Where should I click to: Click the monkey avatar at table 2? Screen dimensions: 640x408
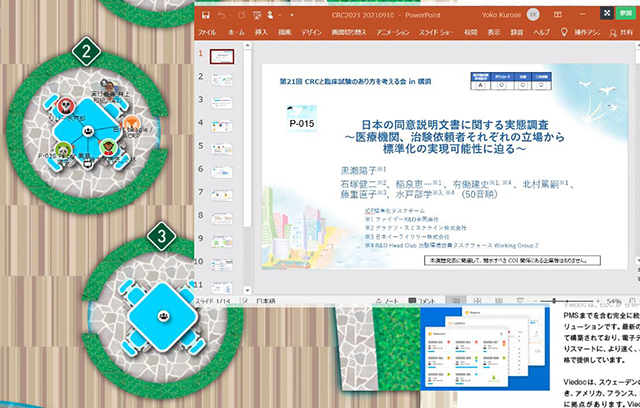pos(108,148)
